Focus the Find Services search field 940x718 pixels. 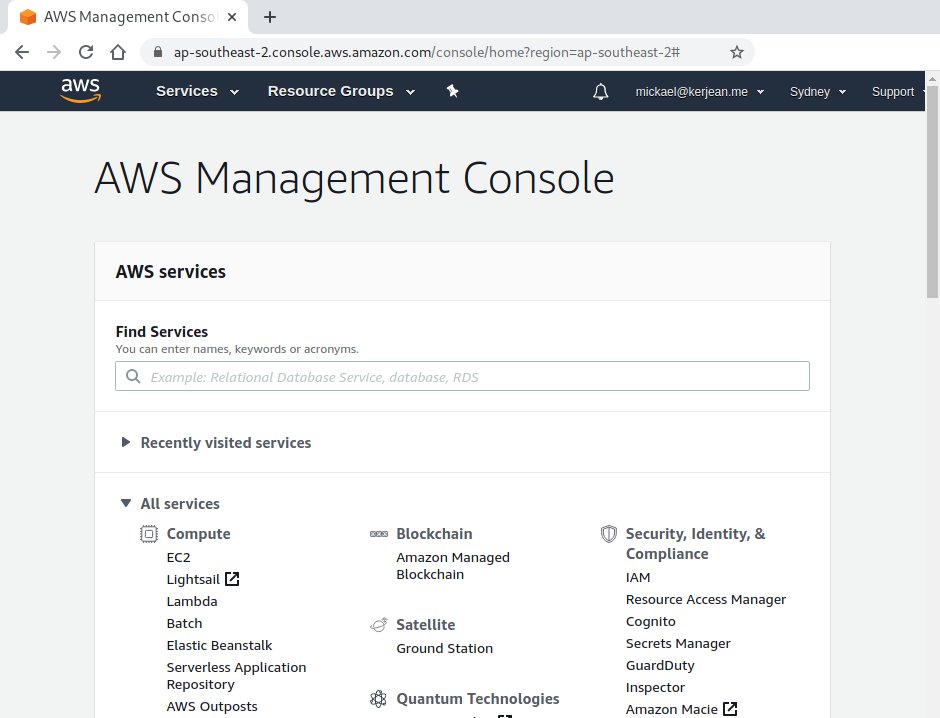click(x=462, y=376)
